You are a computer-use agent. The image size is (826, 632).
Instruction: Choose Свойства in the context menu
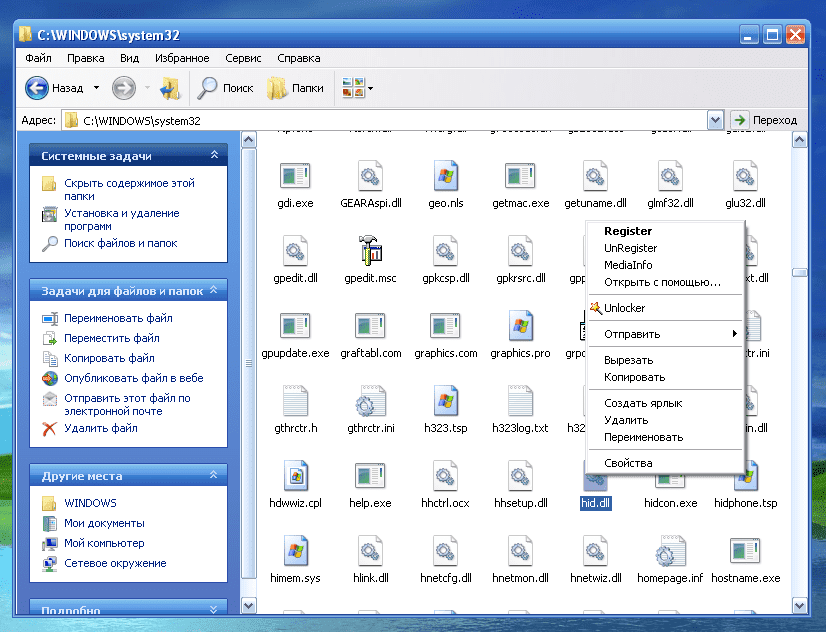pos(665,463)
